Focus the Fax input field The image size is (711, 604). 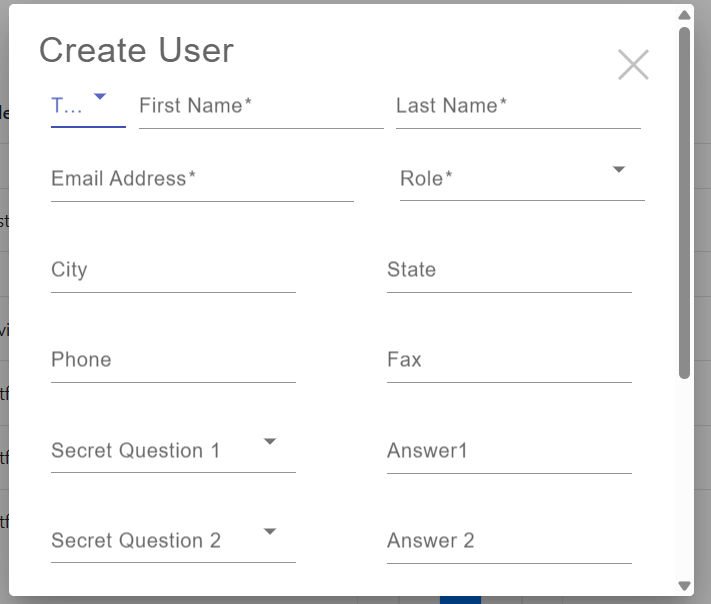pyautogui.click(x=508, y=361)
